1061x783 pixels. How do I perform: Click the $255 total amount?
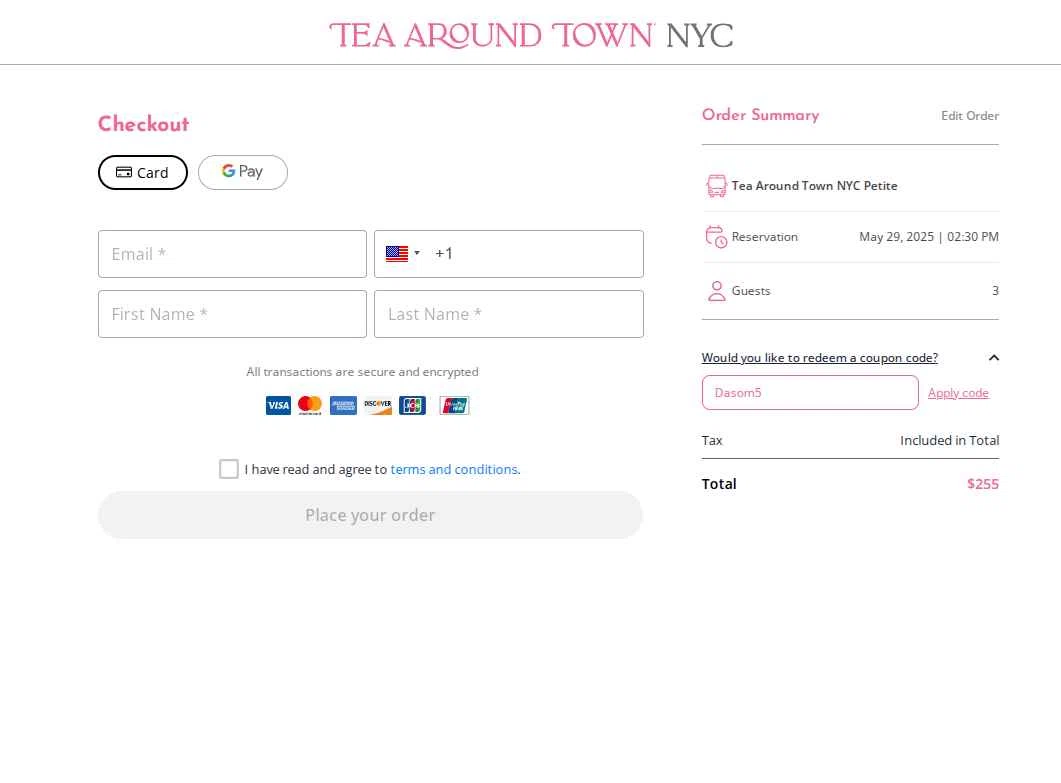[983, 484]
